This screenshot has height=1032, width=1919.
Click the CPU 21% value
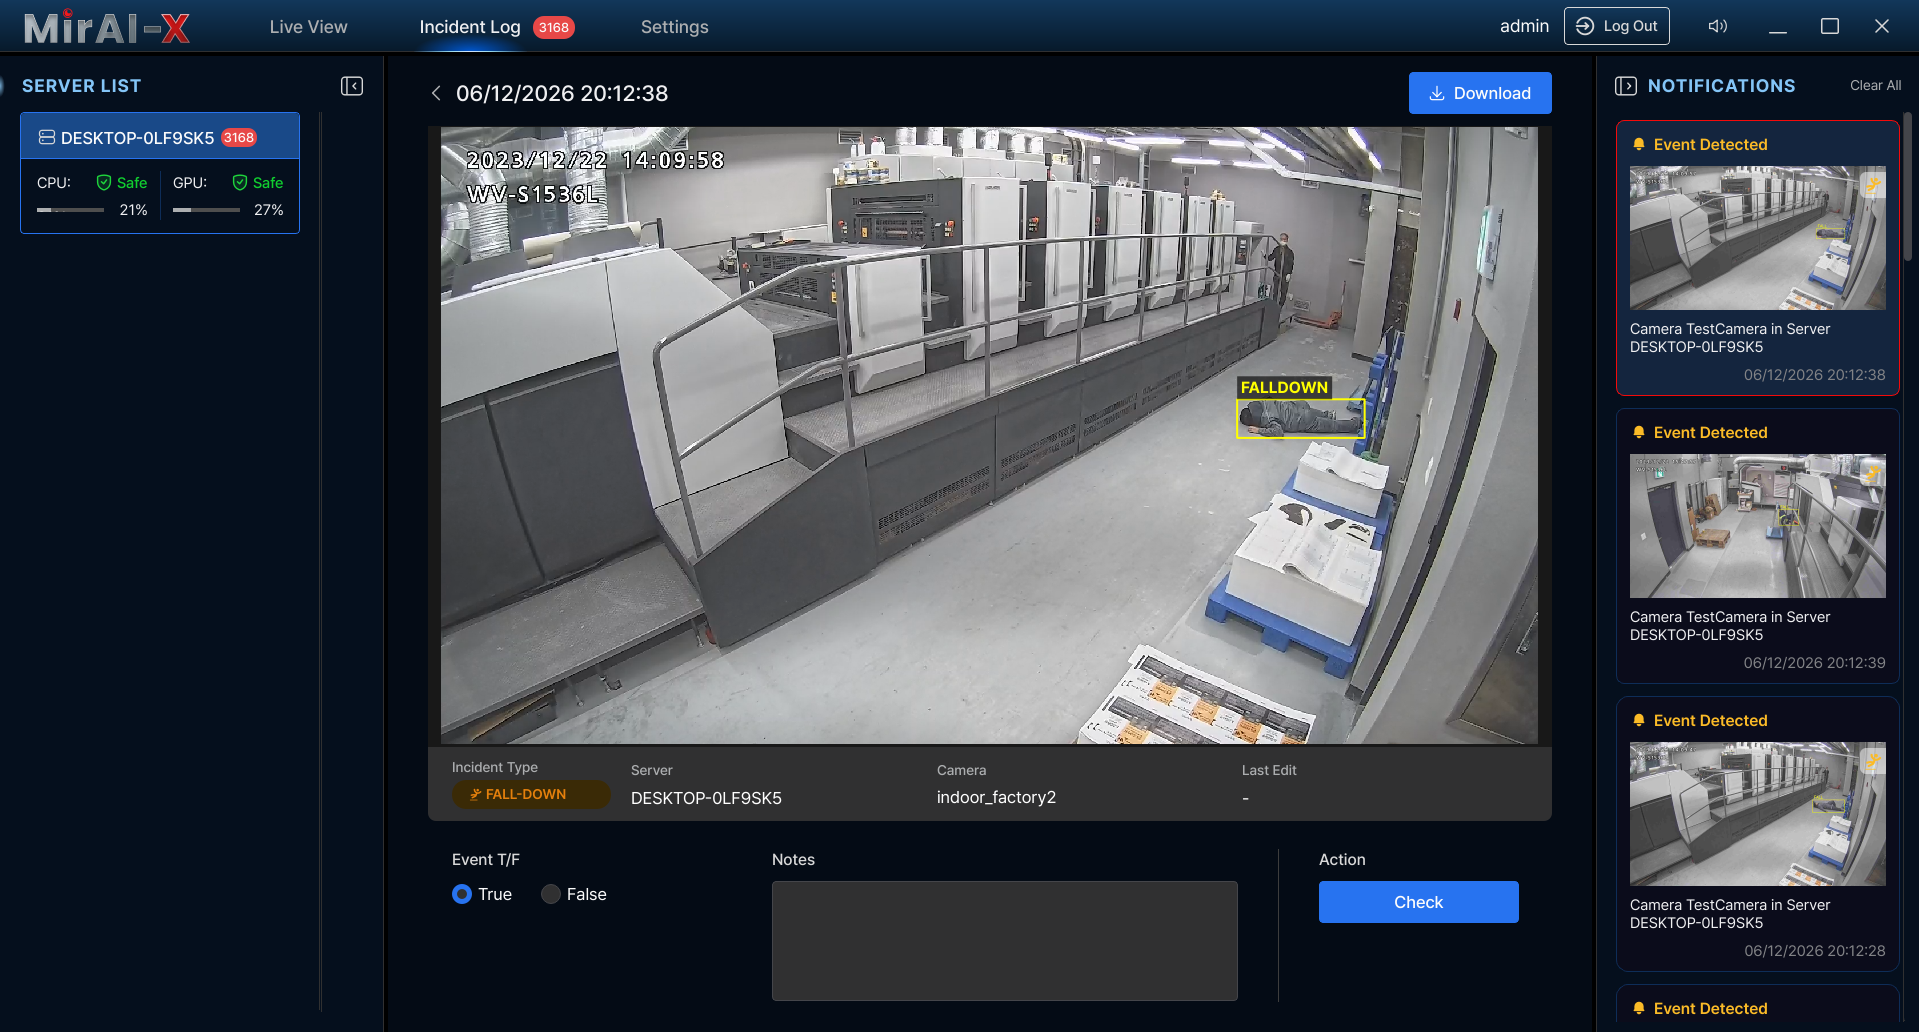(133, 210)
